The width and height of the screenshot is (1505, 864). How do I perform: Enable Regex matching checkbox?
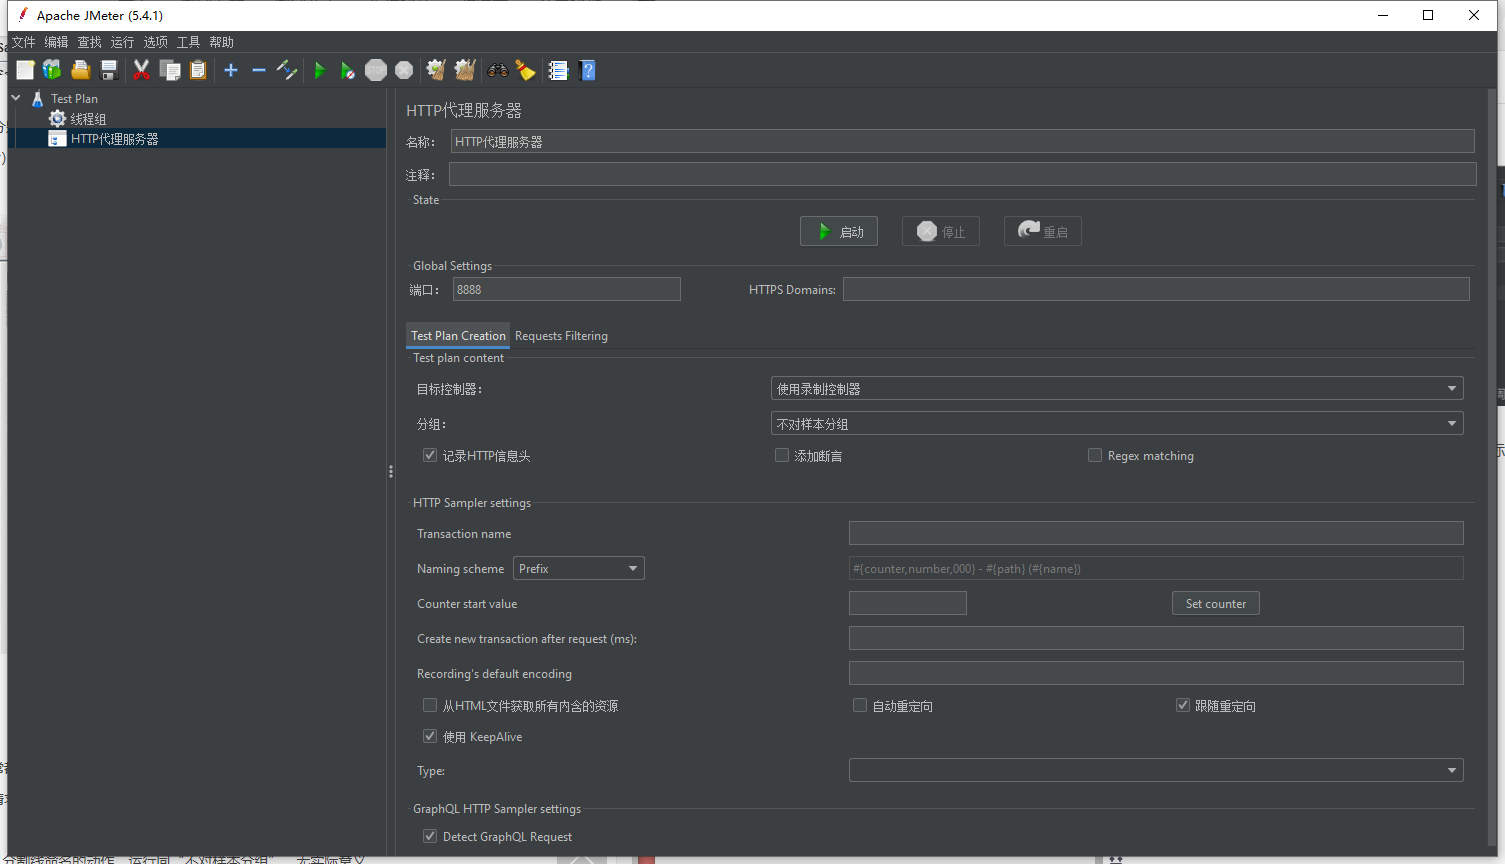[1095, 455]
